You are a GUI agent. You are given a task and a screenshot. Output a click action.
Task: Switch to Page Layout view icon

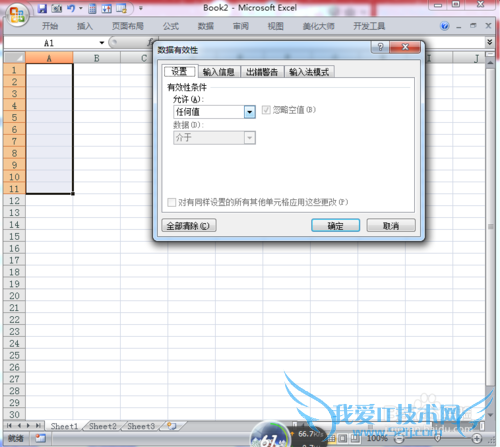pos(343,438)
